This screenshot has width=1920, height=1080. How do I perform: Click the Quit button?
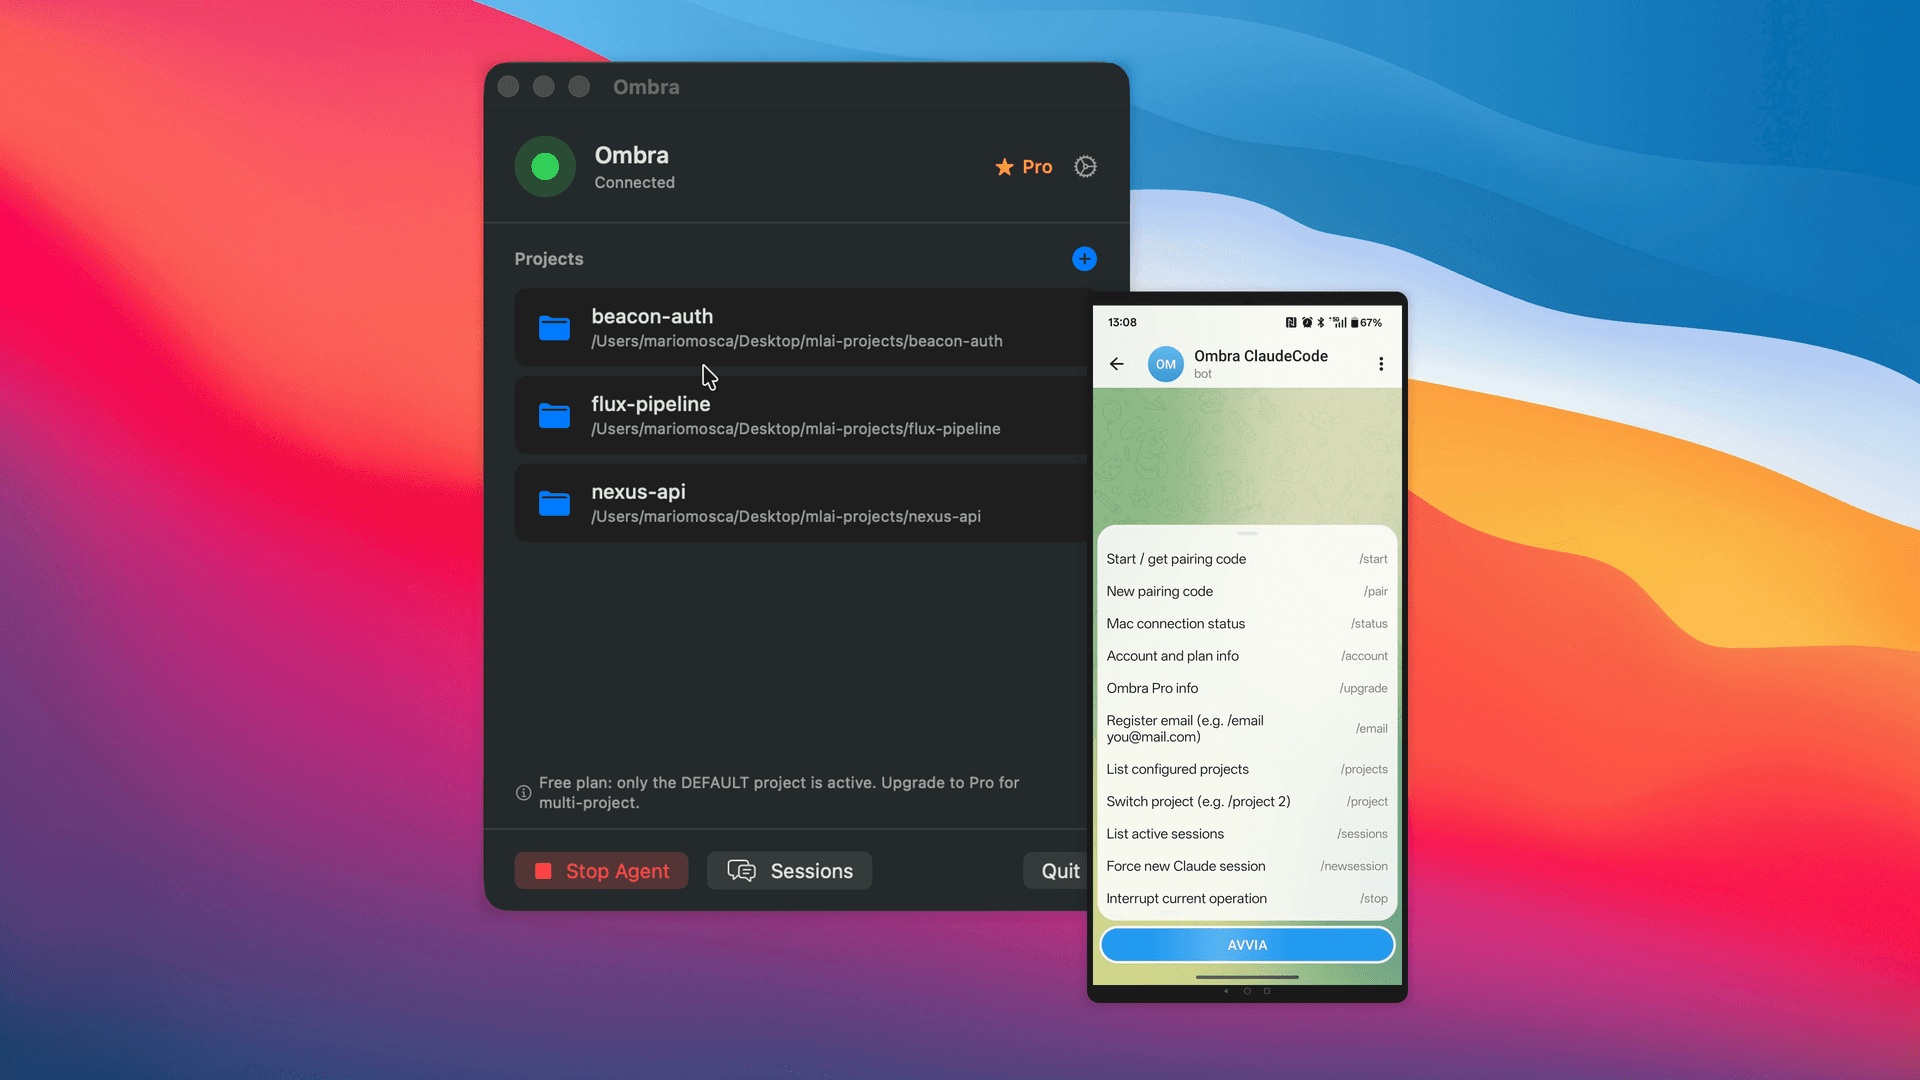(x=1060, y=871)
